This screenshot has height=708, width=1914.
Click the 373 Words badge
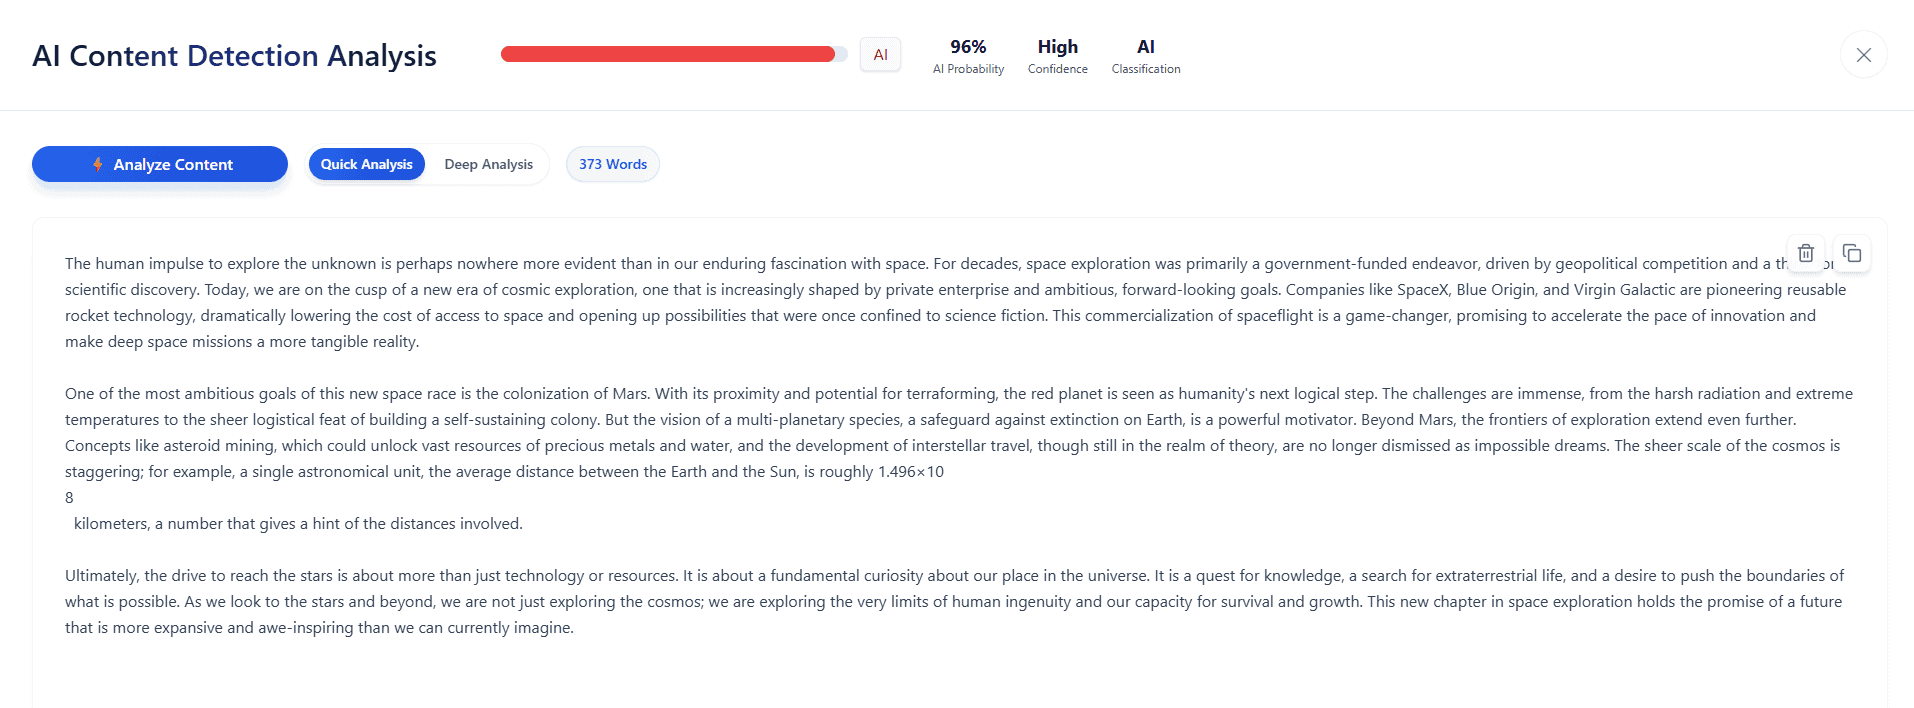click(612, 164)
